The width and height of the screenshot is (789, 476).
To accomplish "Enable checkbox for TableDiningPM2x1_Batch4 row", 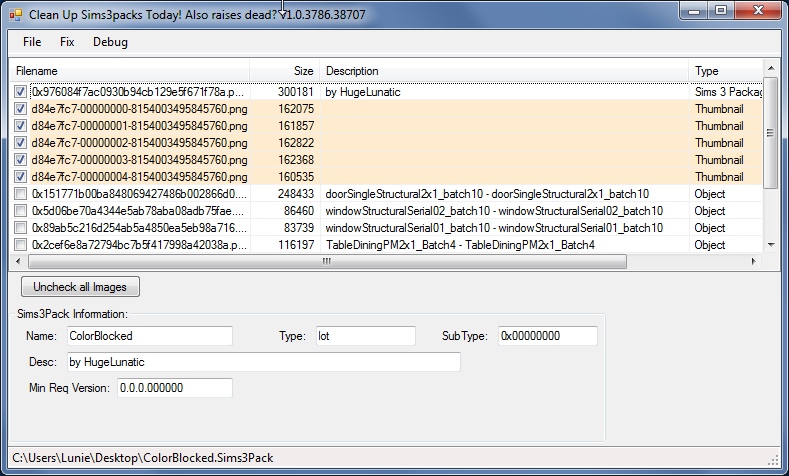I will click(x=21, y=245).
